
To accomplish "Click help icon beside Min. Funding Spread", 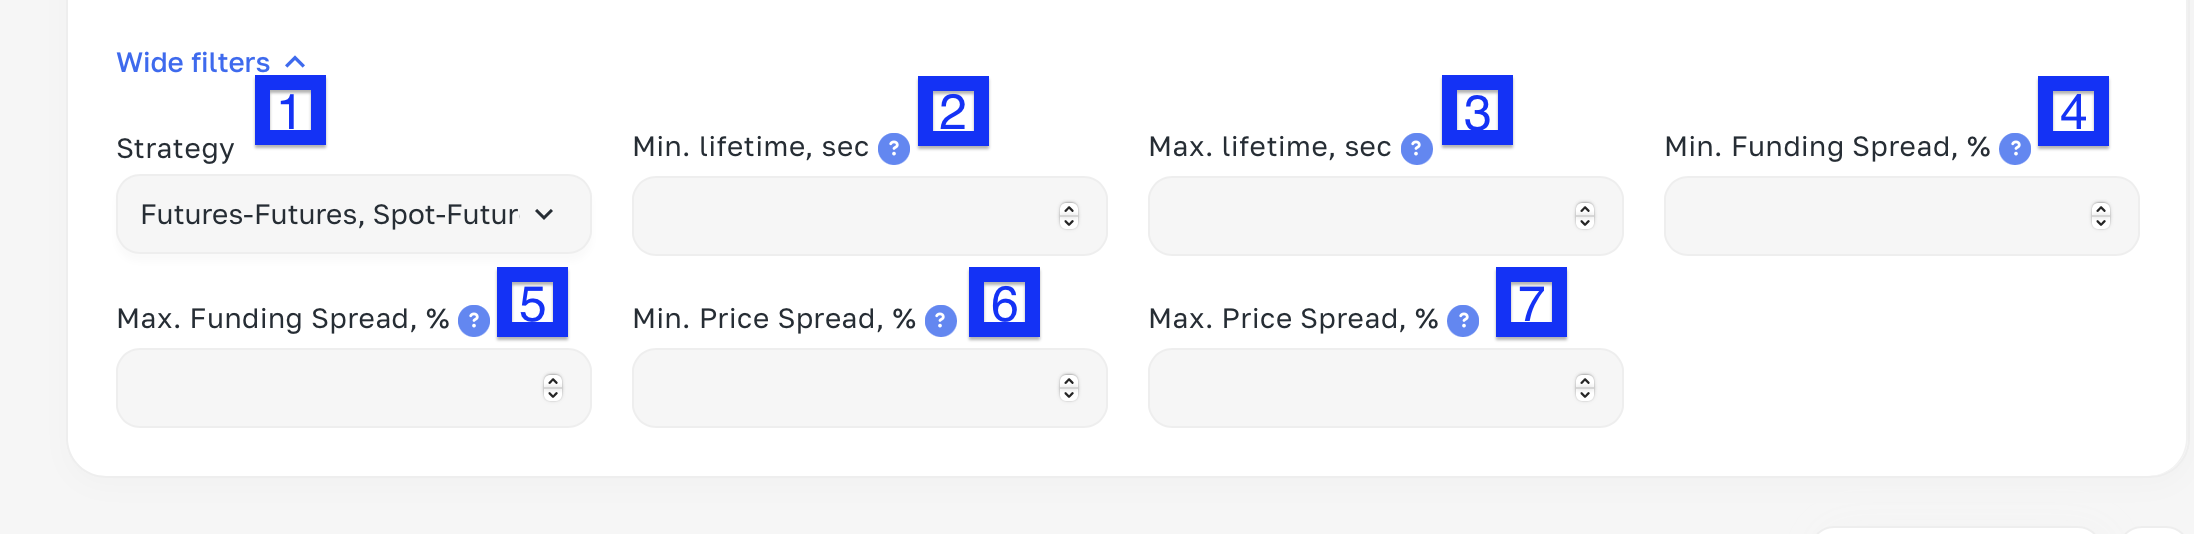I will (2014, 149).
